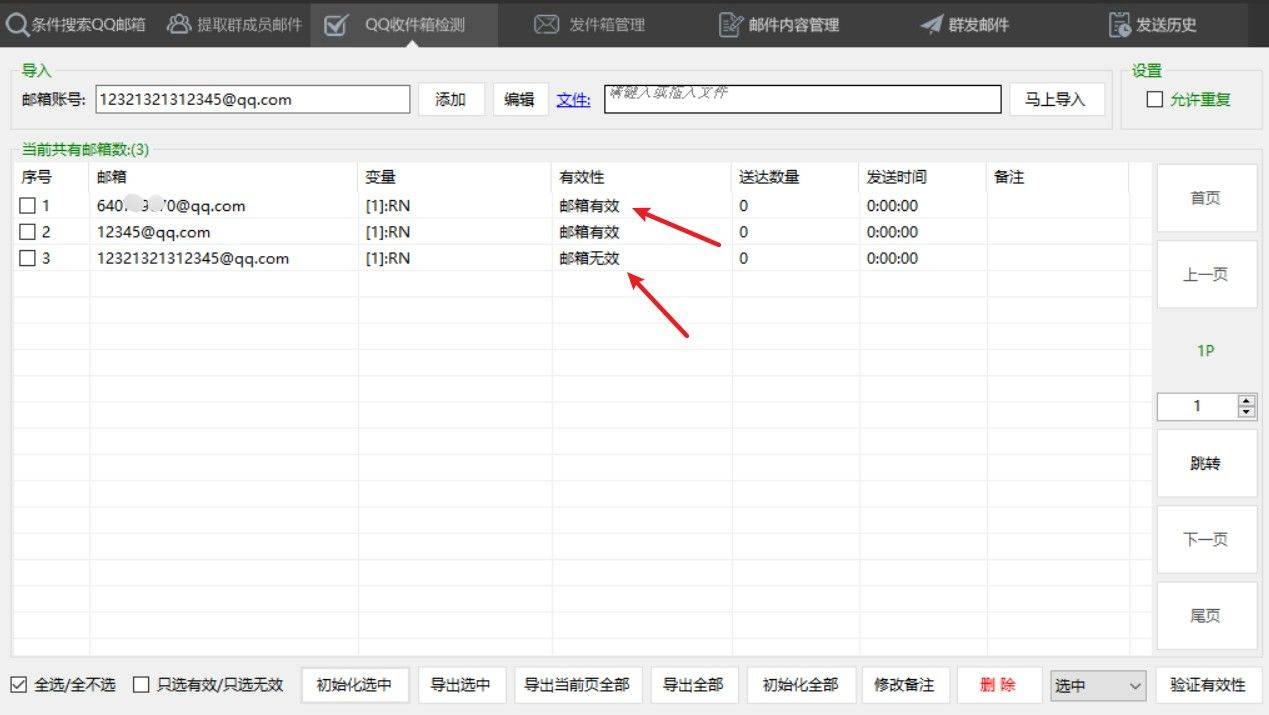Increase the page number with up stepper arrow
This screenshot has height=715, width=1269.
coord(1246,401)
